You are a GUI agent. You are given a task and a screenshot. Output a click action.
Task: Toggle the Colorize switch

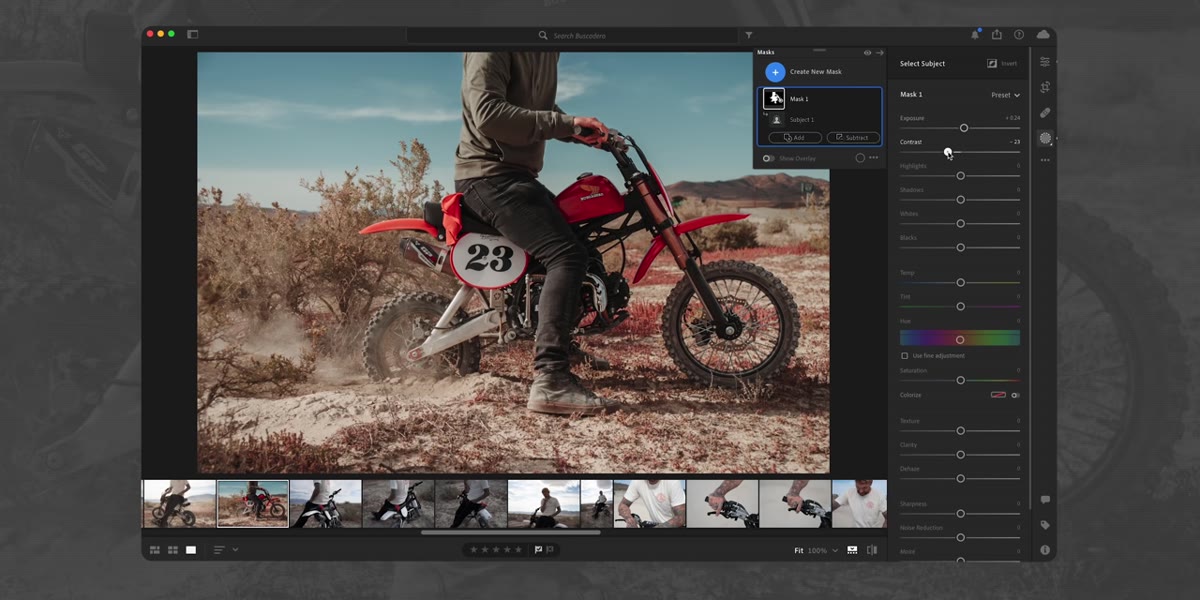click(1015, 395)
